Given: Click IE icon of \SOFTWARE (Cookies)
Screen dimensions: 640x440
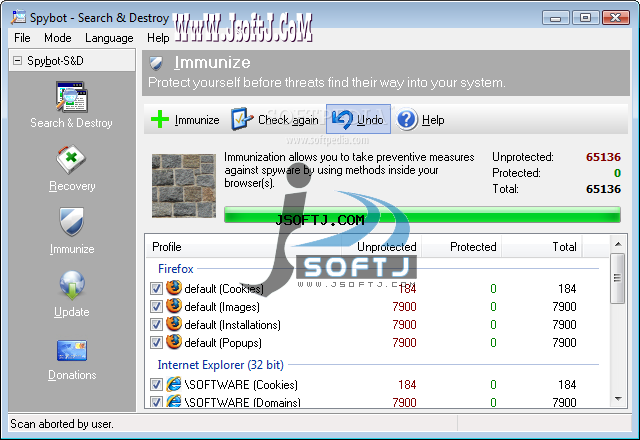Looking at the screenshot, I should (x=174, y=384).
